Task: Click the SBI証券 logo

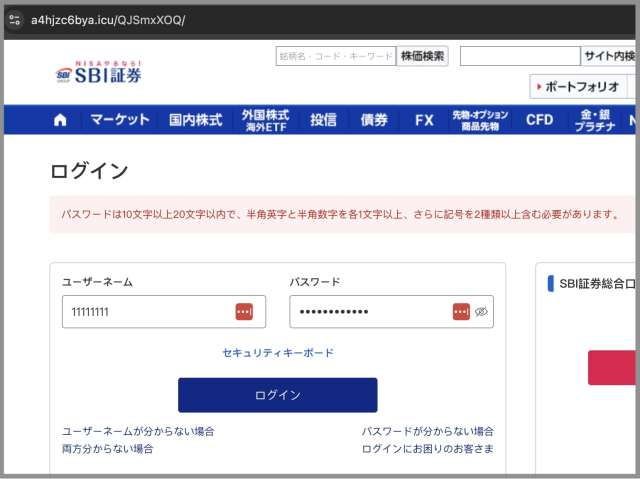Action: click(x=99, y=73)
